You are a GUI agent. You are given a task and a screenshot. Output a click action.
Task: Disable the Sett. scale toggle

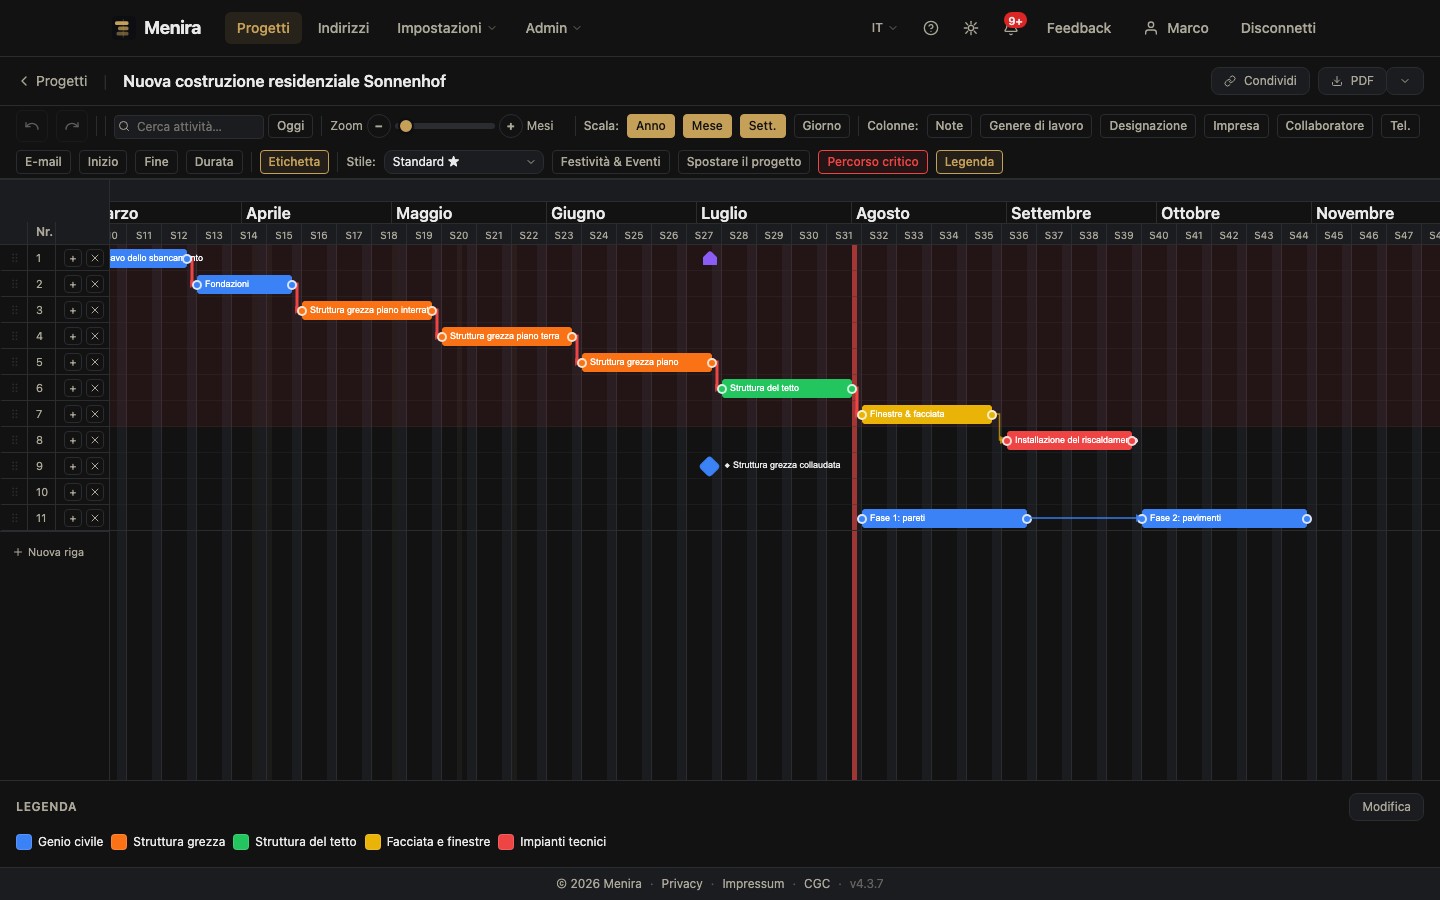click(762, 126)
